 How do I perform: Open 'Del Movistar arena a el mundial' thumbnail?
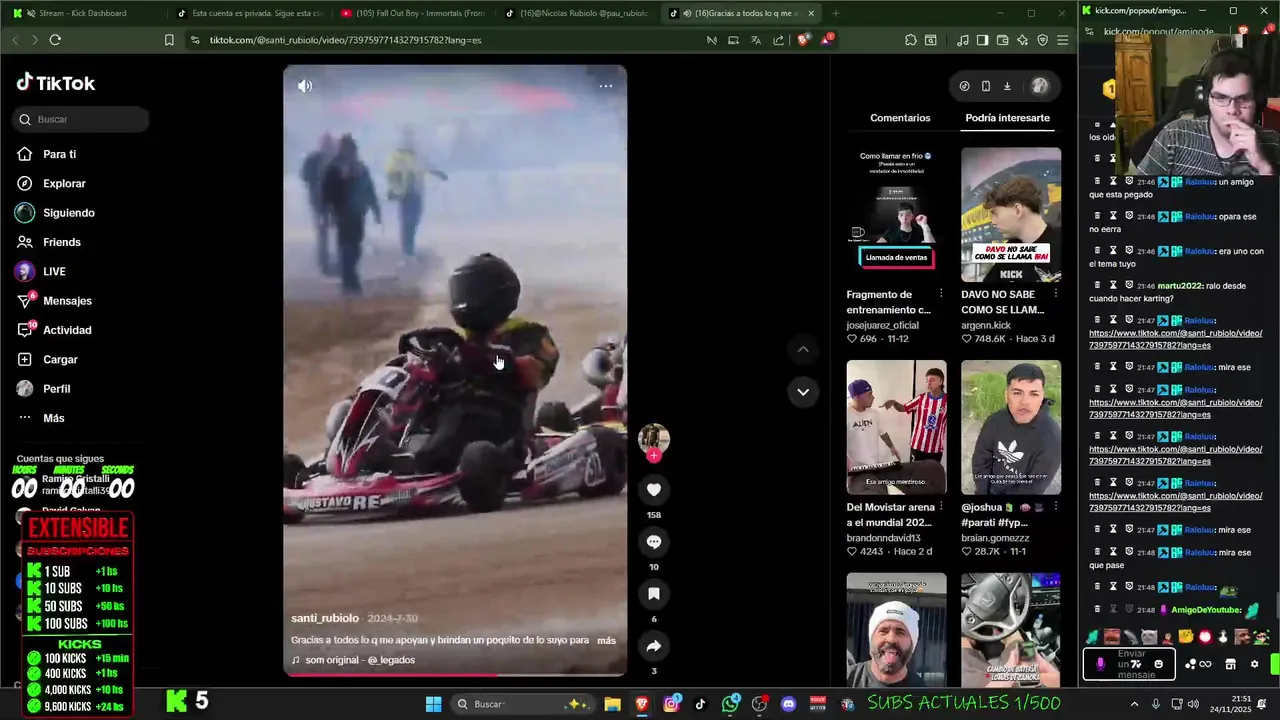click(x=896, y=427)
